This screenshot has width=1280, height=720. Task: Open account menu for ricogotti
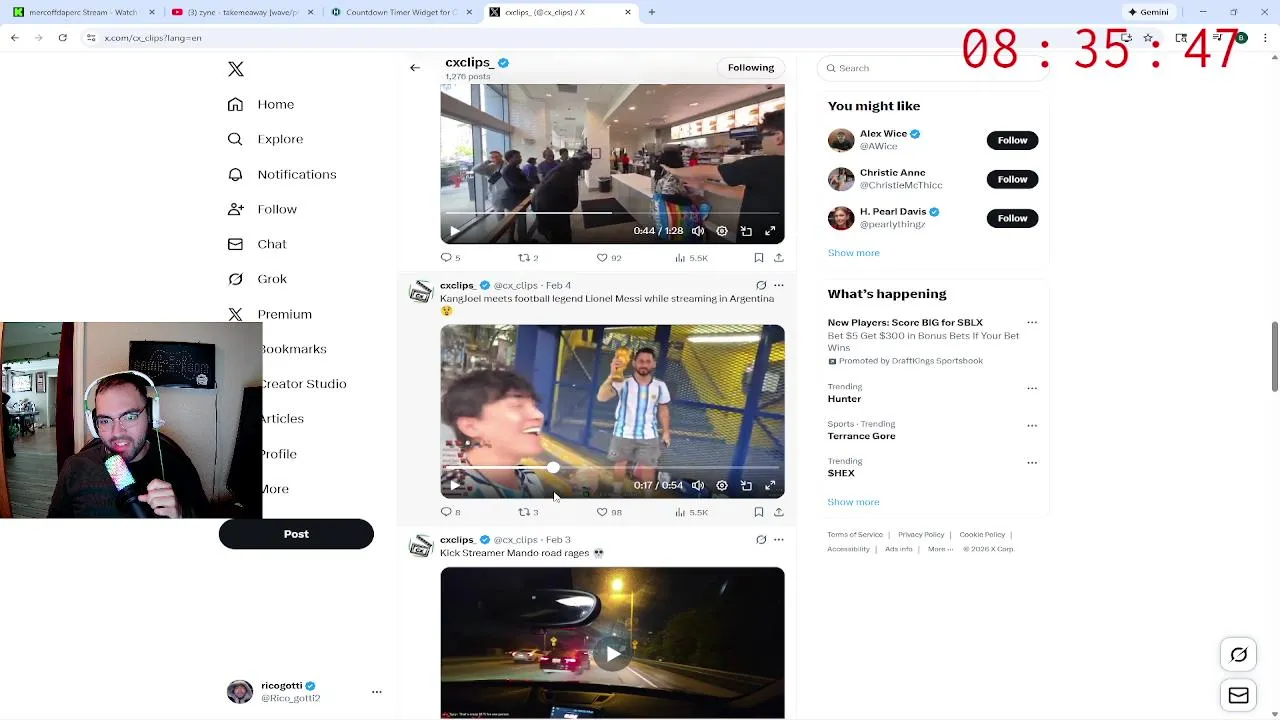377,692
